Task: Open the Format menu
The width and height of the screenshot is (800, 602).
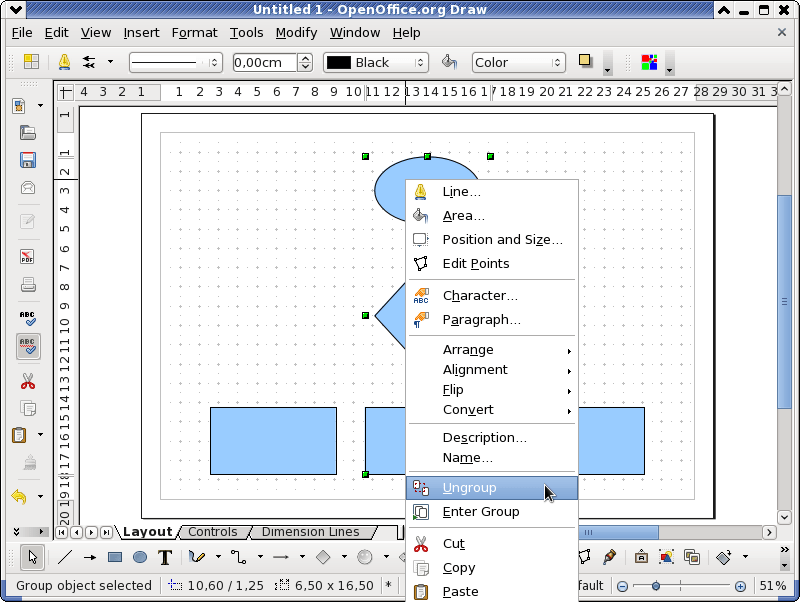Action: (x=194, y=33)
